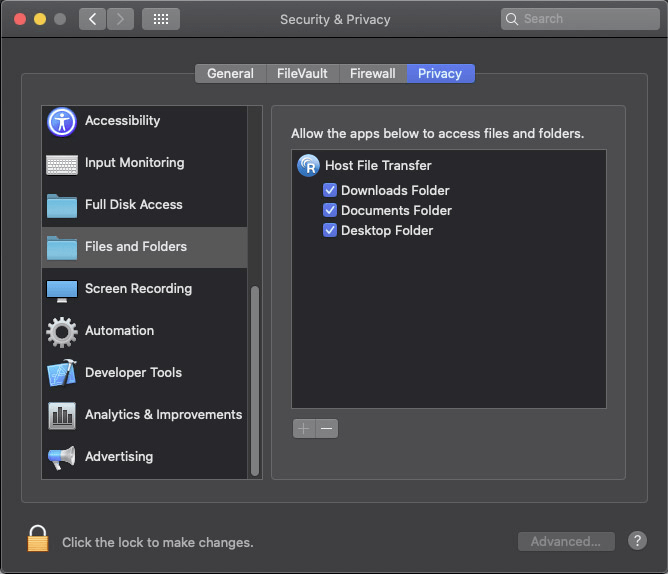Click the Host File Transfer app icon
This screenshot has width=669, height=575.
(308, 166)
